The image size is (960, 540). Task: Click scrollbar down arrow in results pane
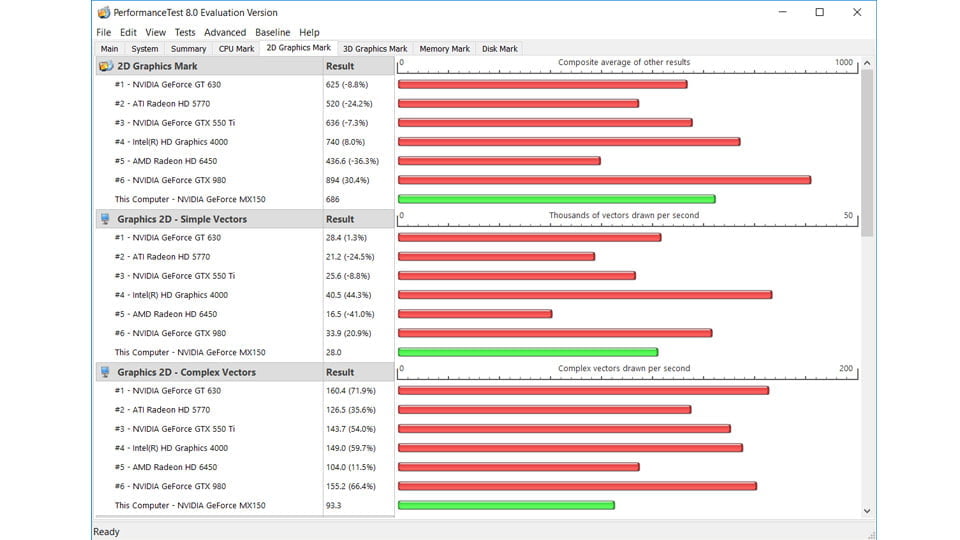tap(867, 510)
